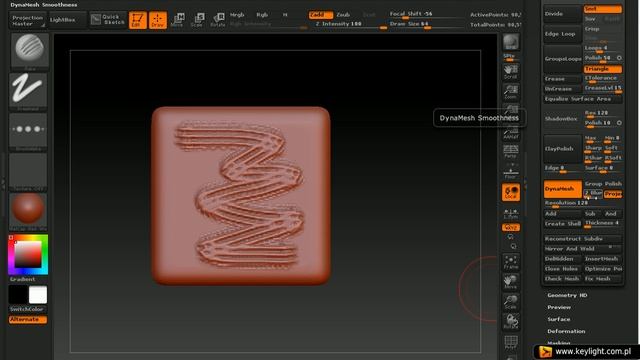The image size is (640, 360).
Task: Click the ClayPolish button
Action: coord(562,149)
